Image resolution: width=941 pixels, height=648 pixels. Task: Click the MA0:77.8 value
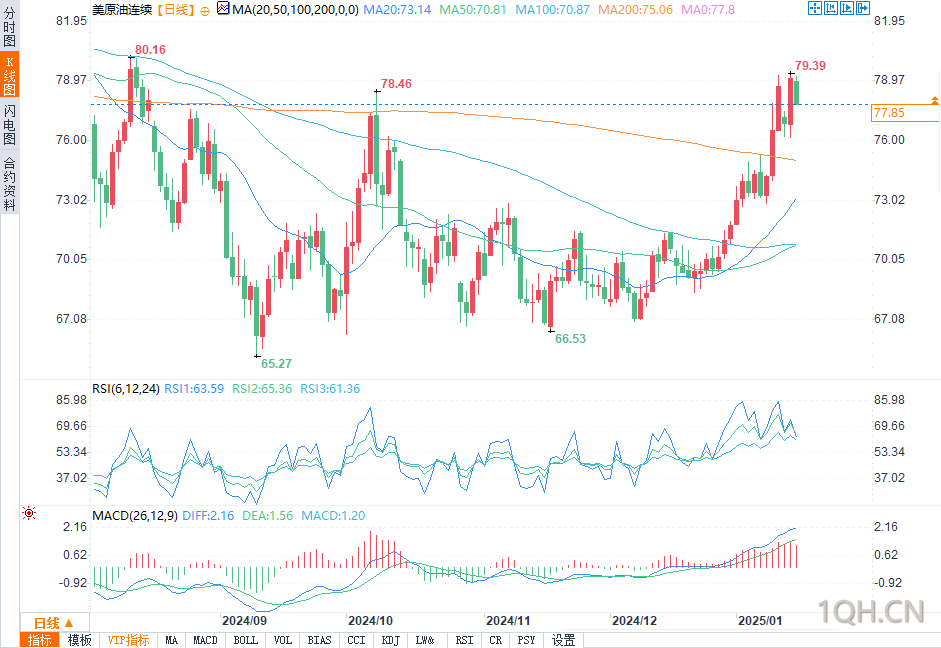tap(708, 10)
